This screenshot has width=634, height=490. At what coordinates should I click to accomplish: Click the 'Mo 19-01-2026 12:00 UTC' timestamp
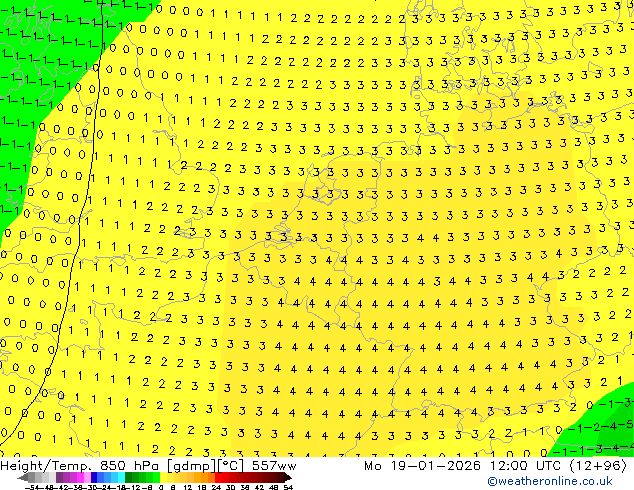463,466
